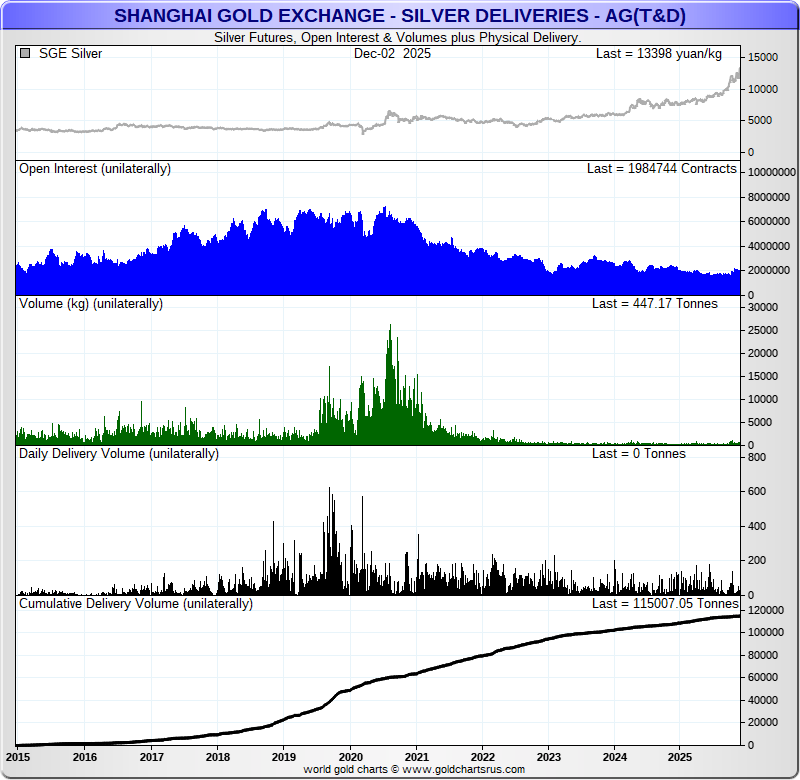Click the 'Open Interest (unilaterally)' panel label
This screenshot has width=800, height=780.
[95, 169]
